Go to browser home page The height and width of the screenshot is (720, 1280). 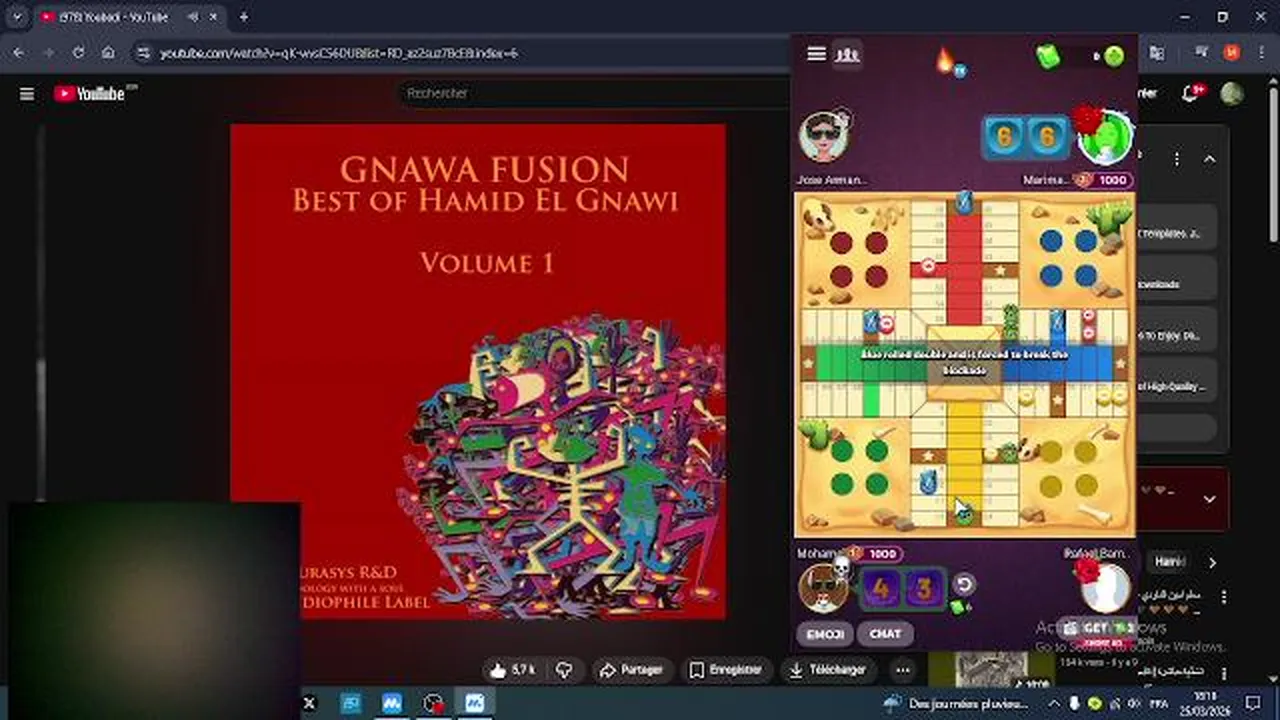(x=108, y=53)
